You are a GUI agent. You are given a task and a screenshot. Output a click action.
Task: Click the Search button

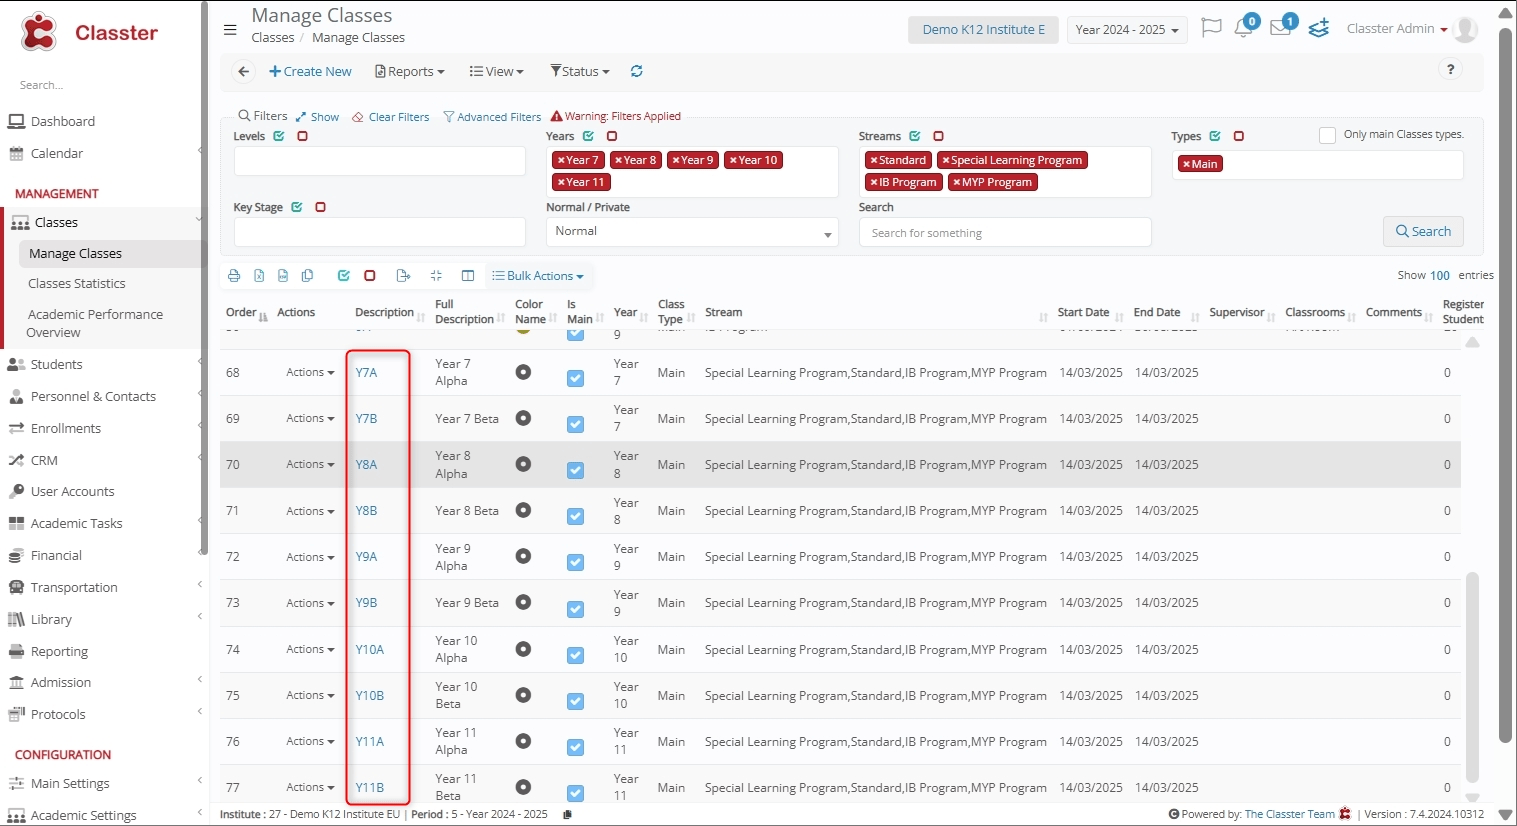[1422, 231]
